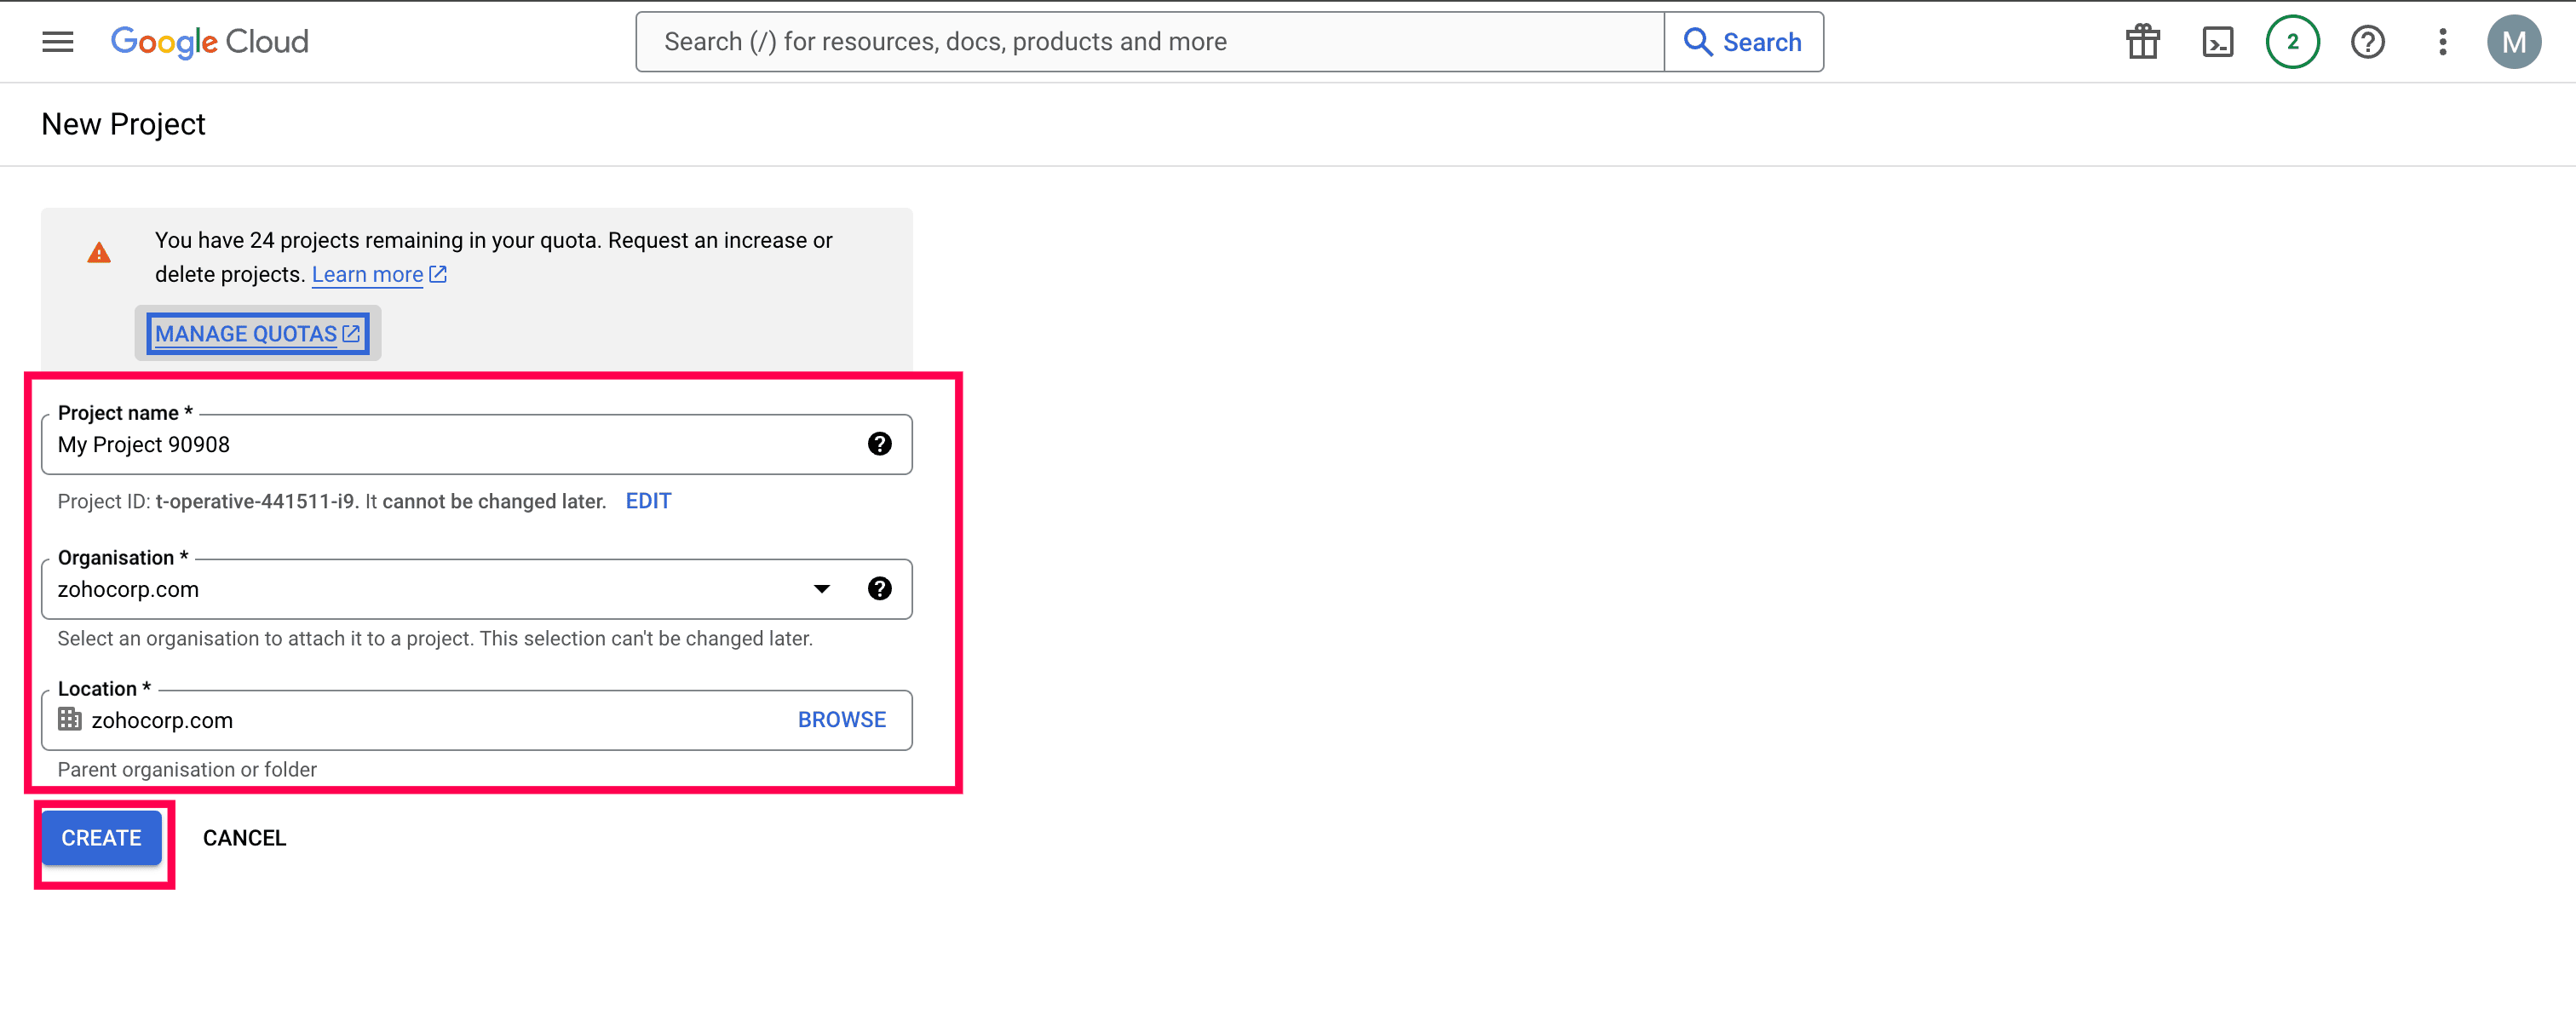Image resolution: width=2576 pixels, height=1032 pixels.
Task: Click Organisation field help icon
Action: point(879,588)
